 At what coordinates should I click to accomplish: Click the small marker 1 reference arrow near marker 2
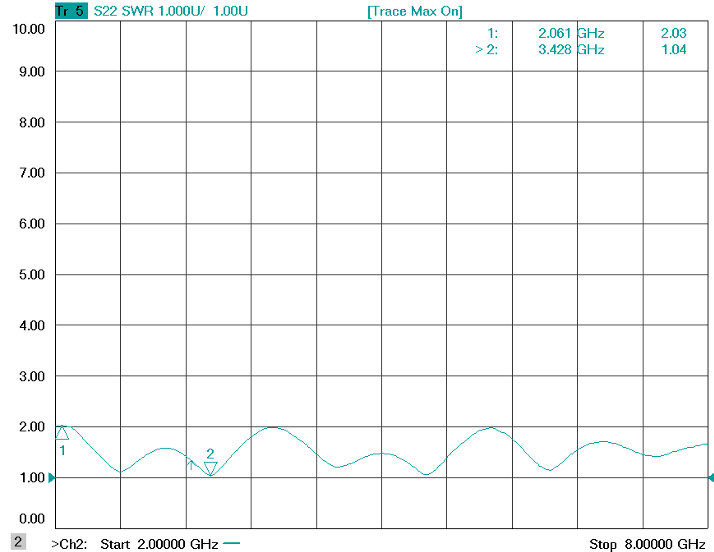[x=191, y=465]
